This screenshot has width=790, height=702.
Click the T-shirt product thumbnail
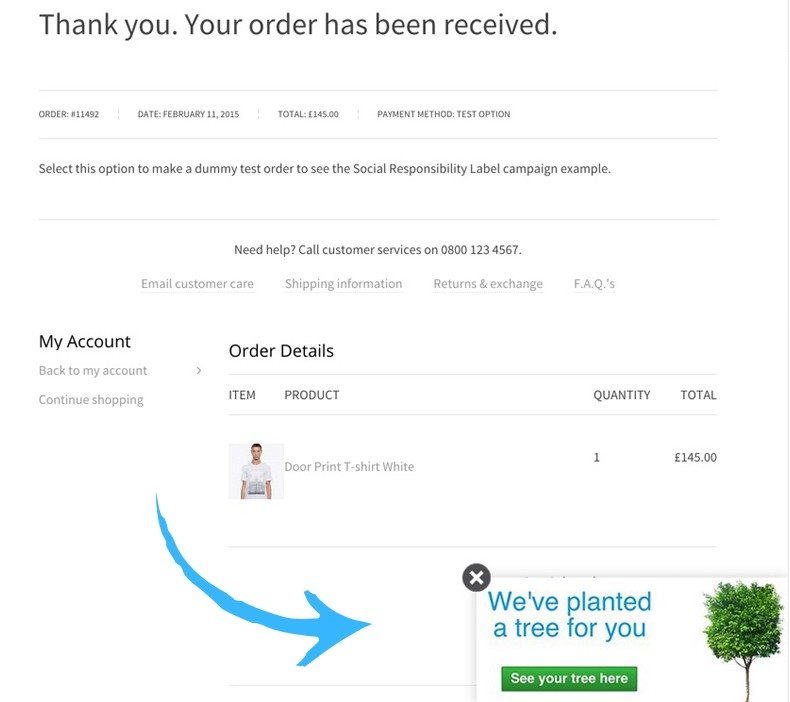tap(256, 471)
